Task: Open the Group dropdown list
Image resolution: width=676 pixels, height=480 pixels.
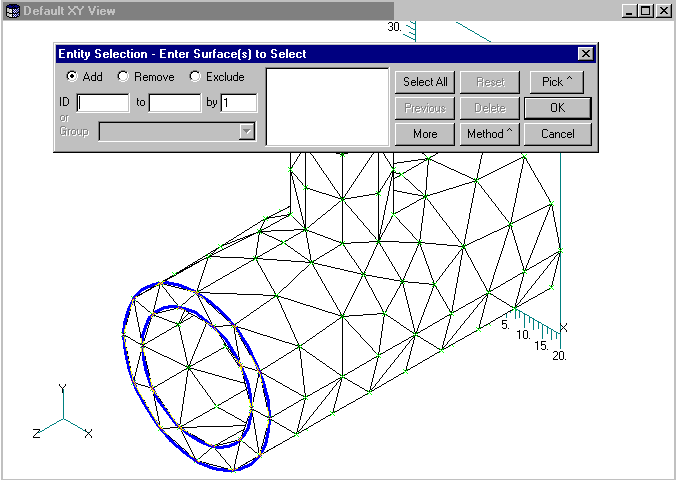Action: 247,132
